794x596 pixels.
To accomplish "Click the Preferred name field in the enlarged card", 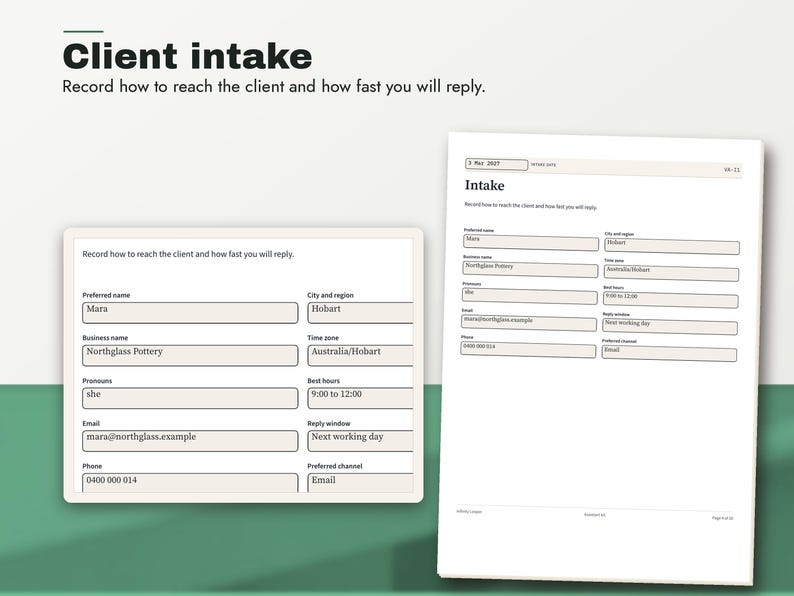I will pyautogui.click(x=190, y=313).
